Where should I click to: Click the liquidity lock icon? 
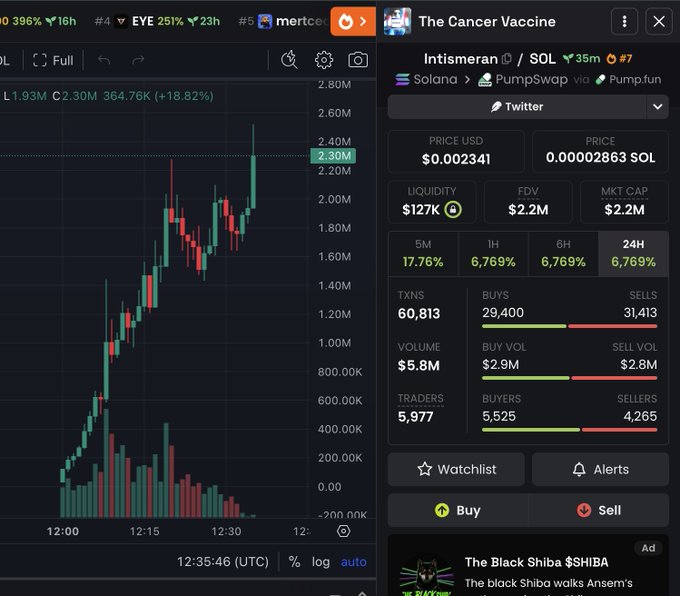tap(453, 210)
